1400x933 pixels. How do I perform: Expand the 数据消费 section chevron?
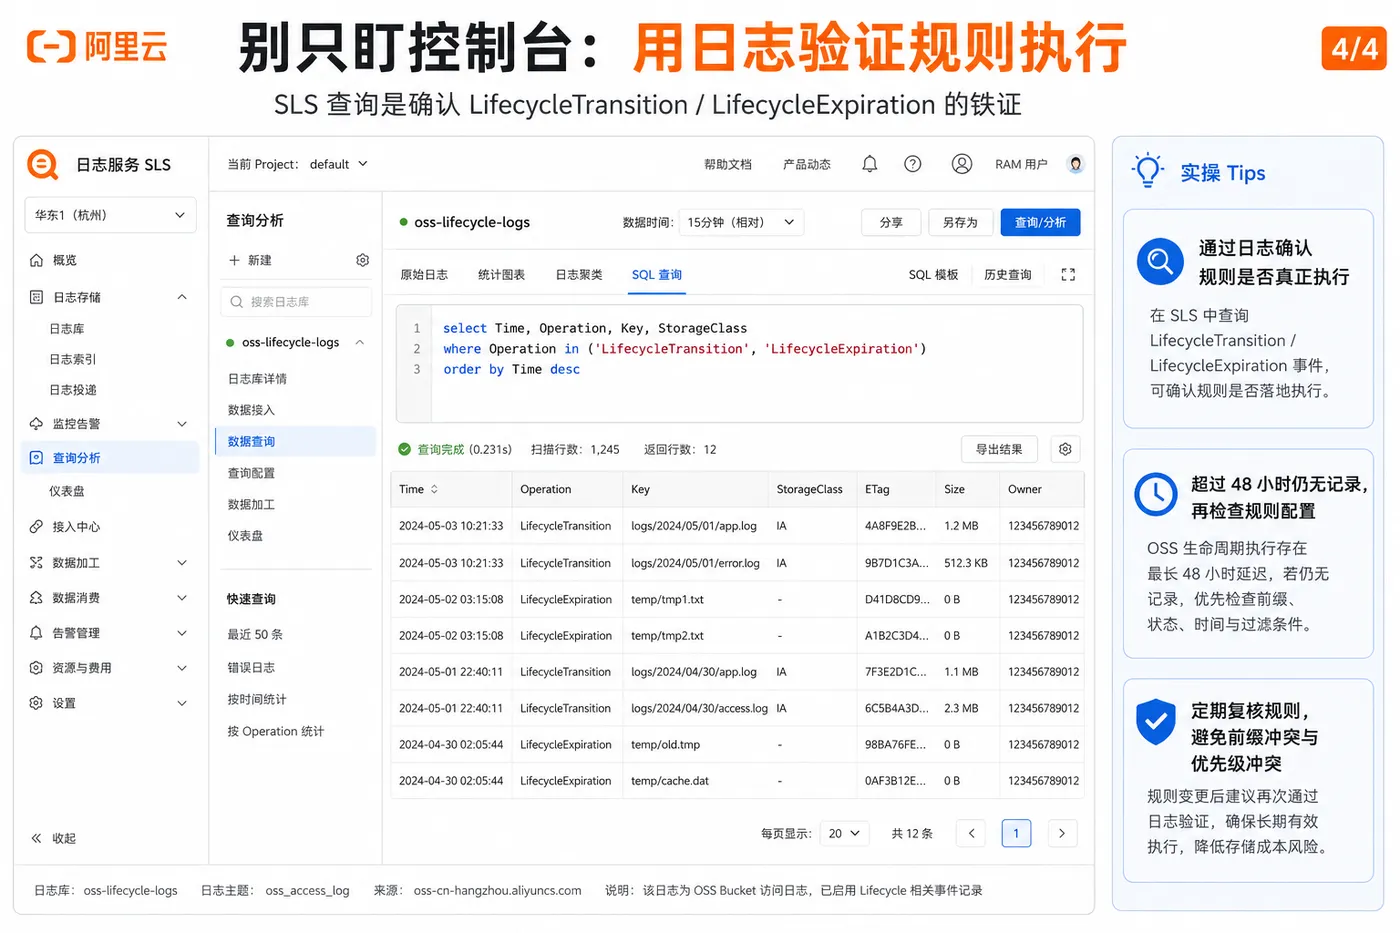point(182,598)
